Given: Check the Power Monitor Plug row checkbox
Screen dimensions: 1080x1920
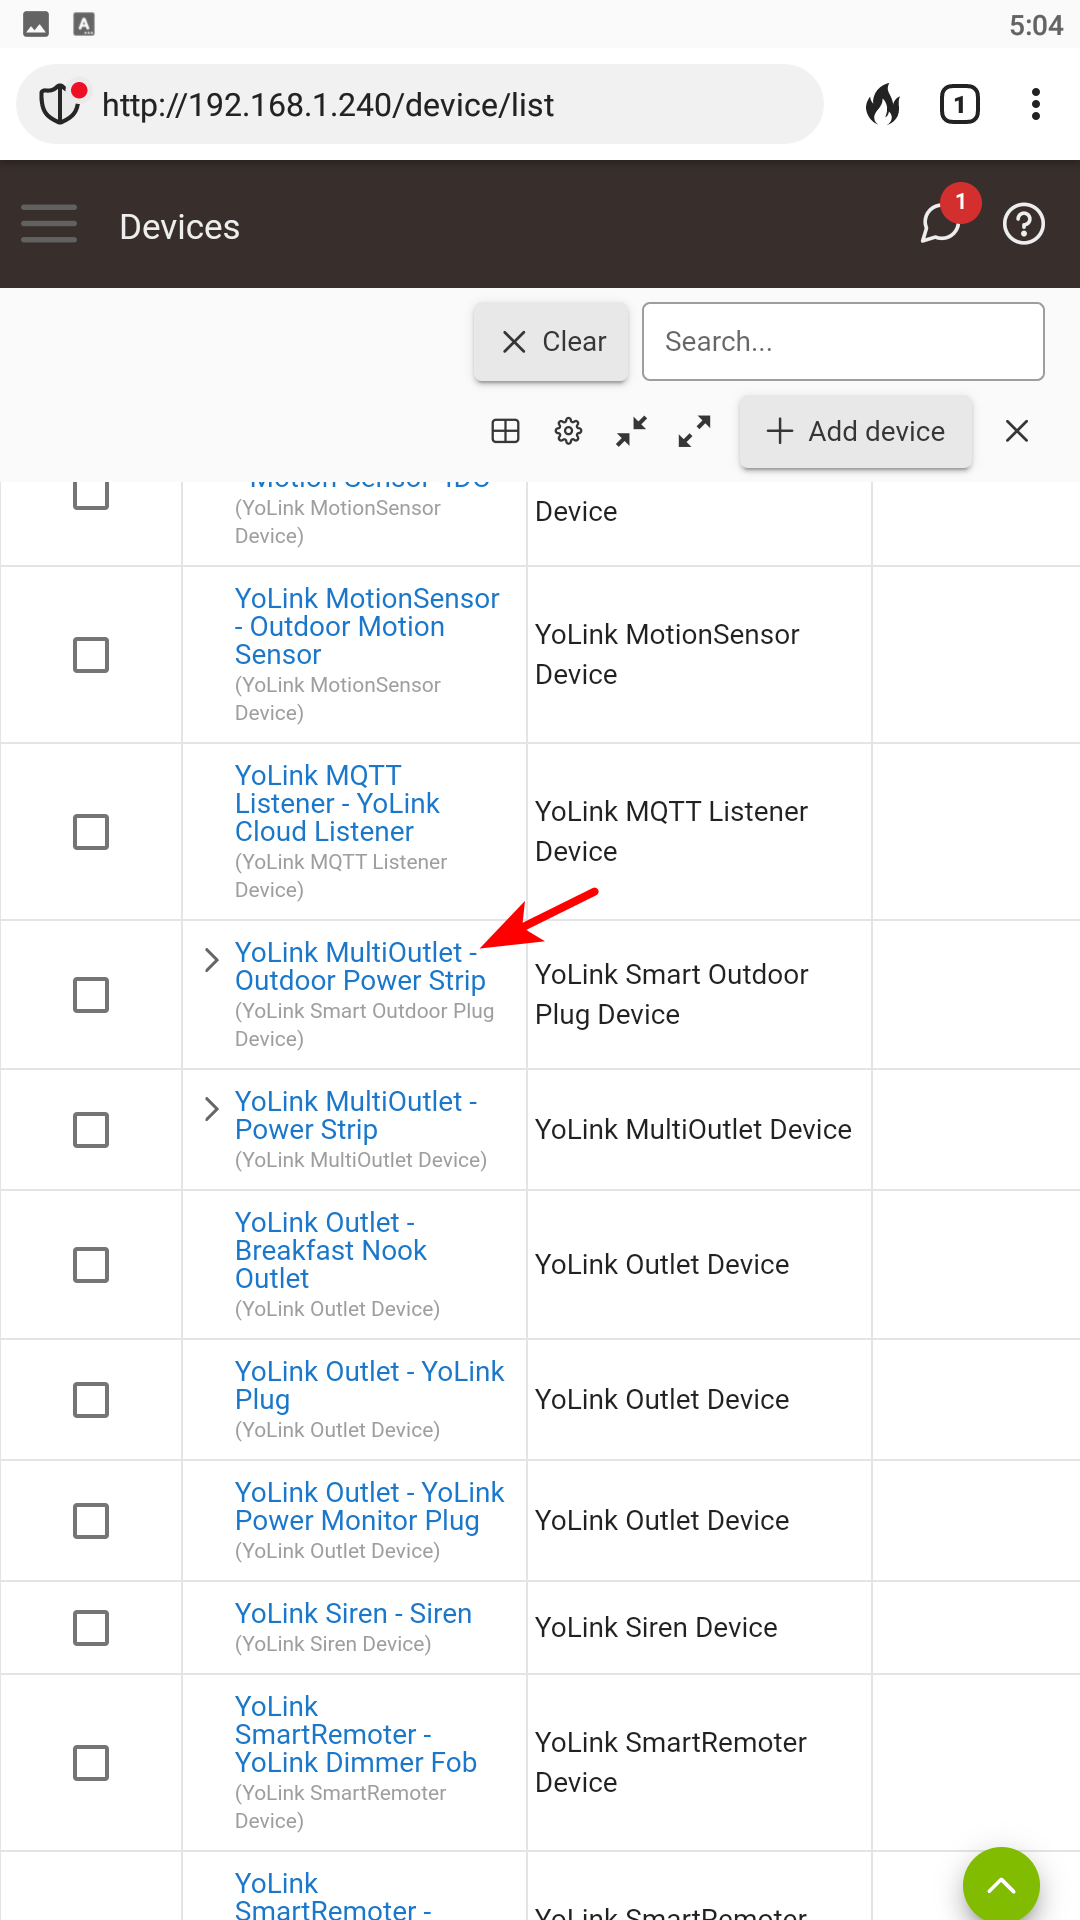Looking at the screenshot, I should [x=91, y=1521].
